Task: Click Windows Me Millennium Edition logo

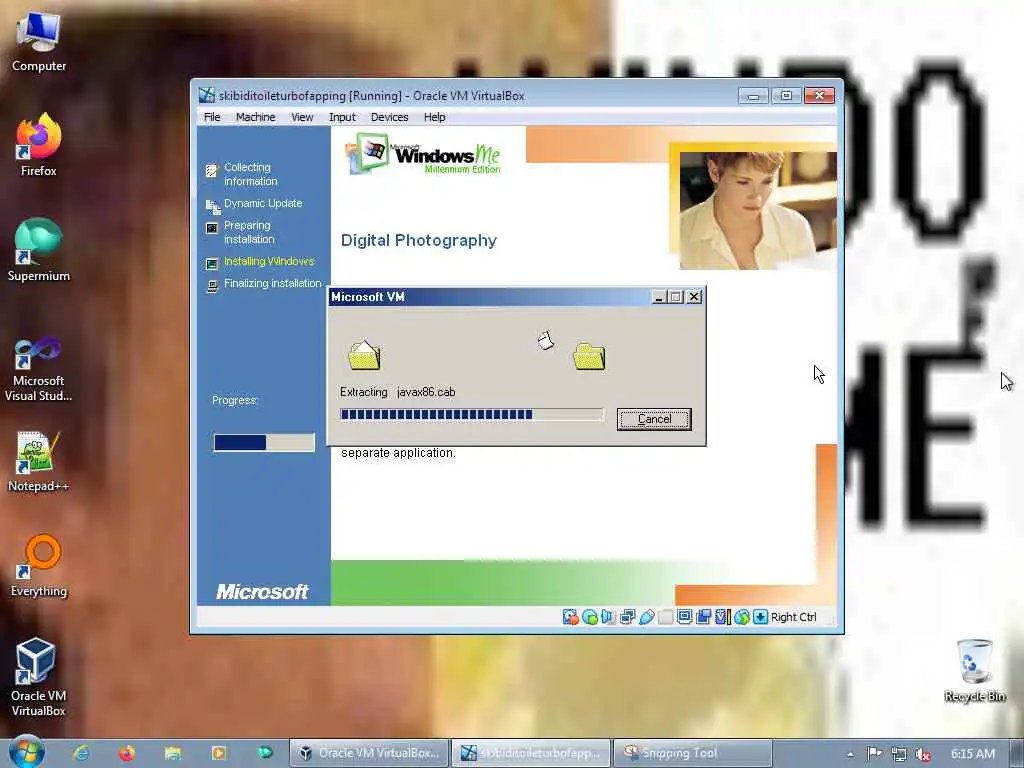Action: [x=423, y=154]
